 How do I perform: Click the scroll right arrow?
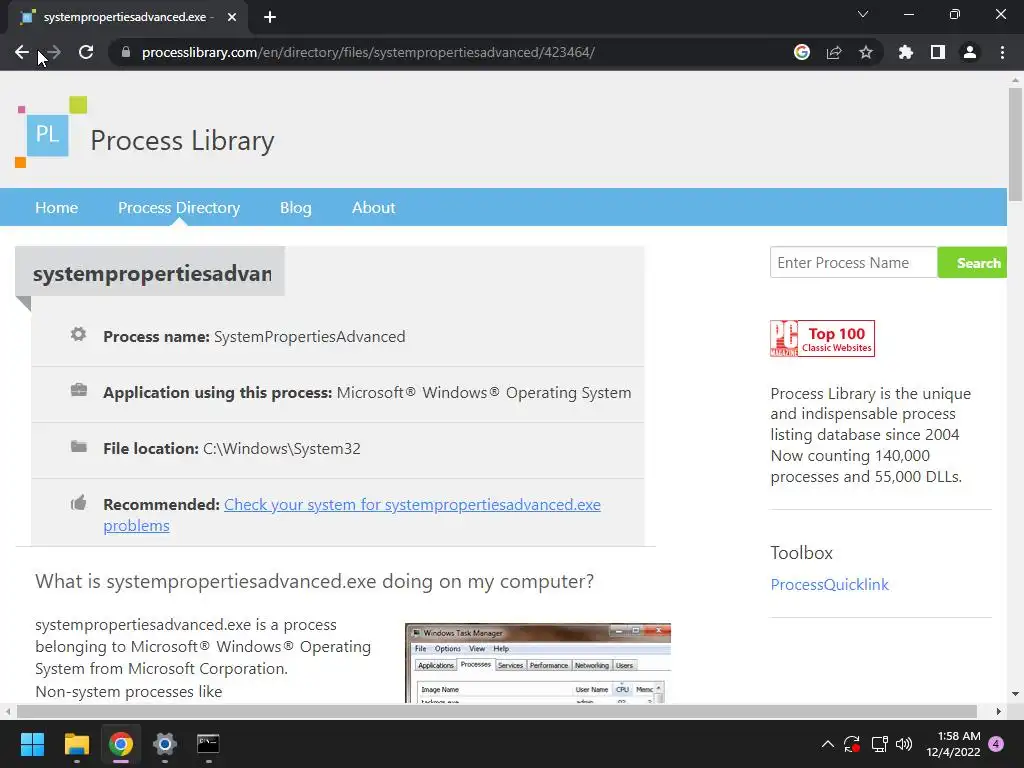coord(999,711)
